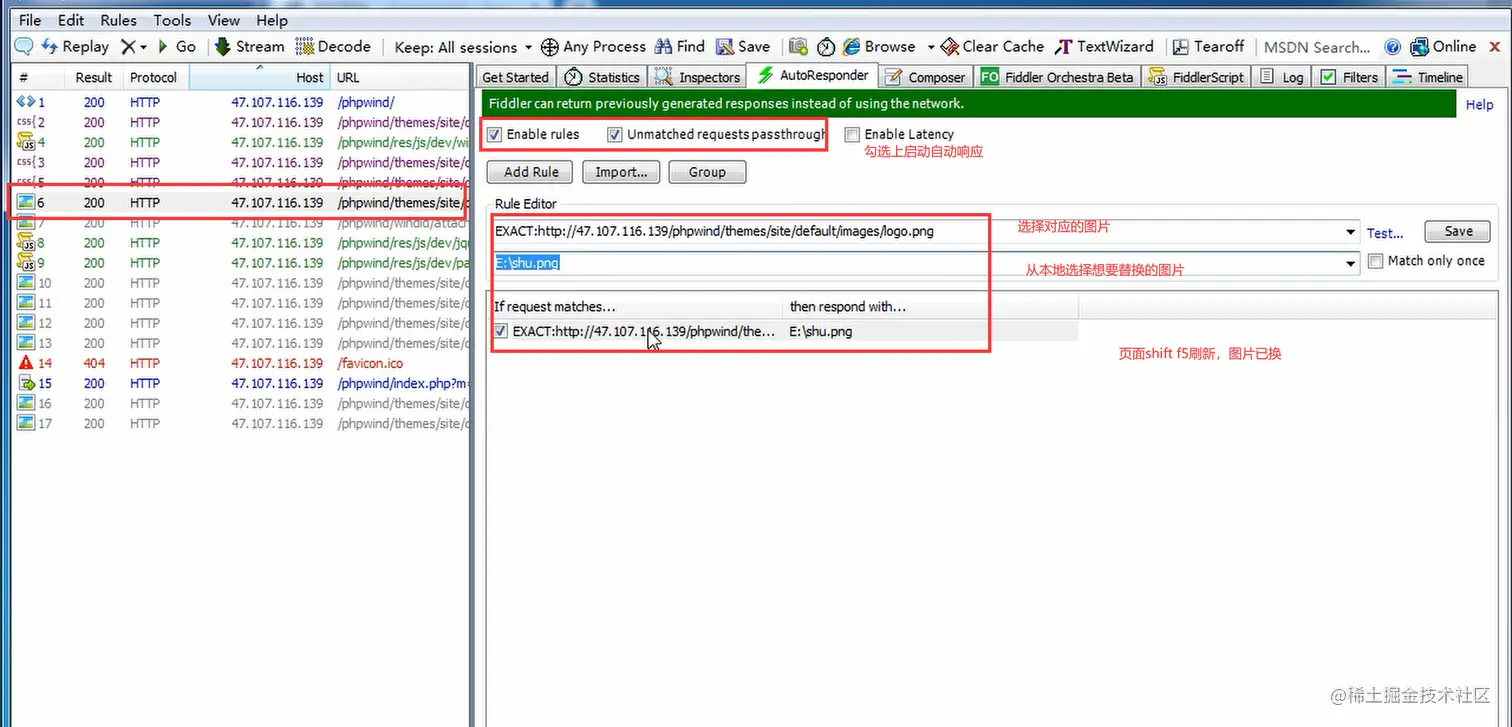The height and width of the screenshot is (727, 1512).
Task: Open Find sessions with binoculars icon
Action: coord(680,47)
